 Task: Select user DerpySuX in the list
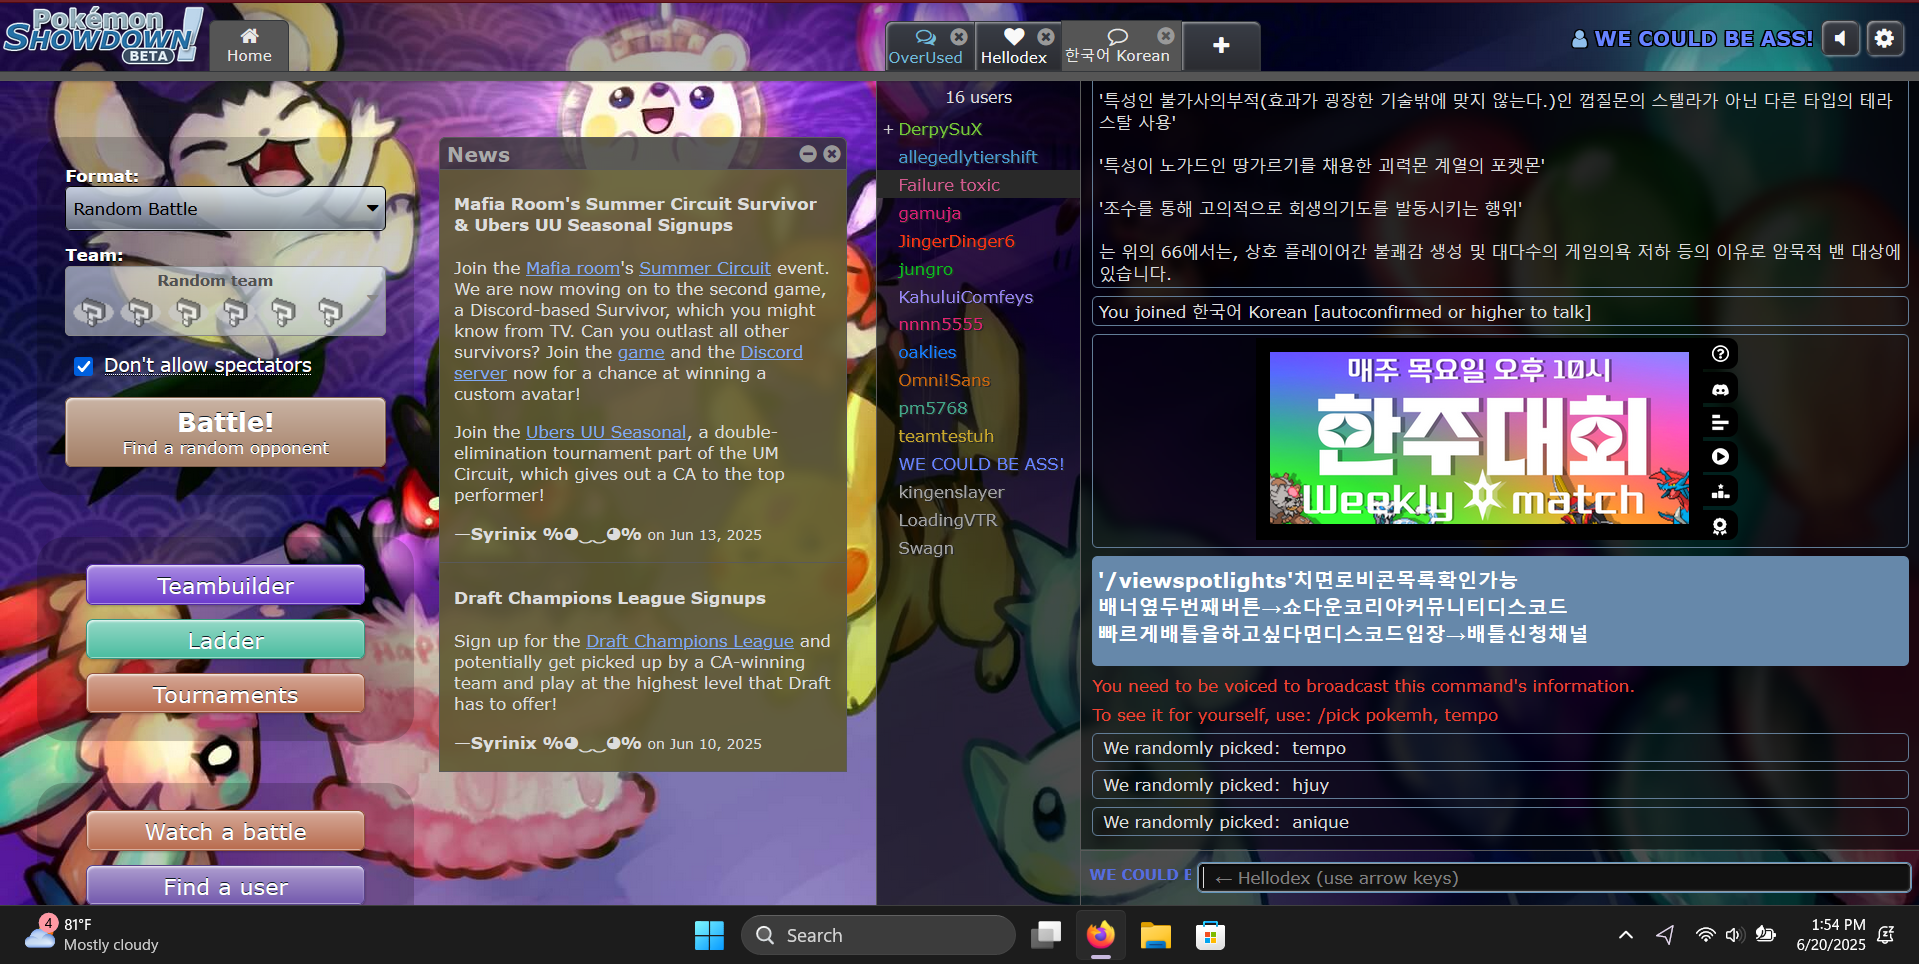pos(978,129)
